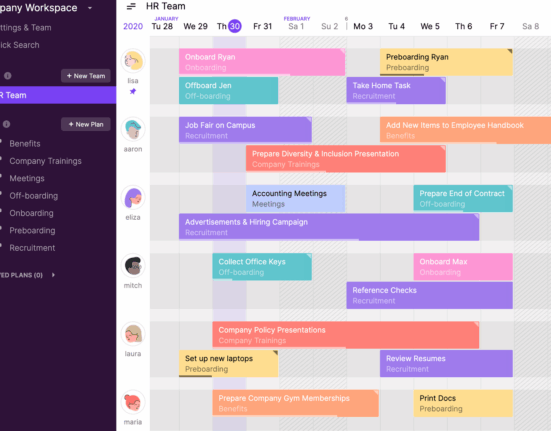This screenshot has width=551, height=431.
Task: Click the sidebar collapse icon beside HR Team
Action: pos(131,6)
